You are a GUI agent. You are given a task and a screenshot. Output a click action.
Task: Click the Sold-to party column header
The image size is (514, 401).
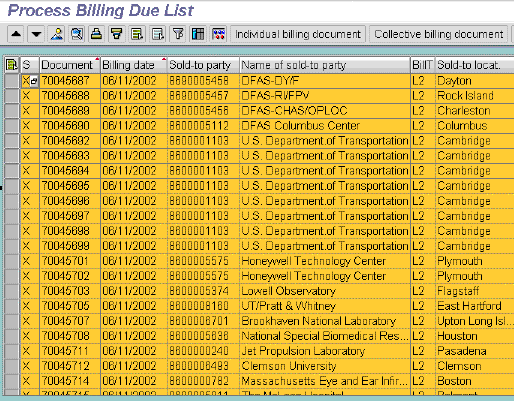203,65
